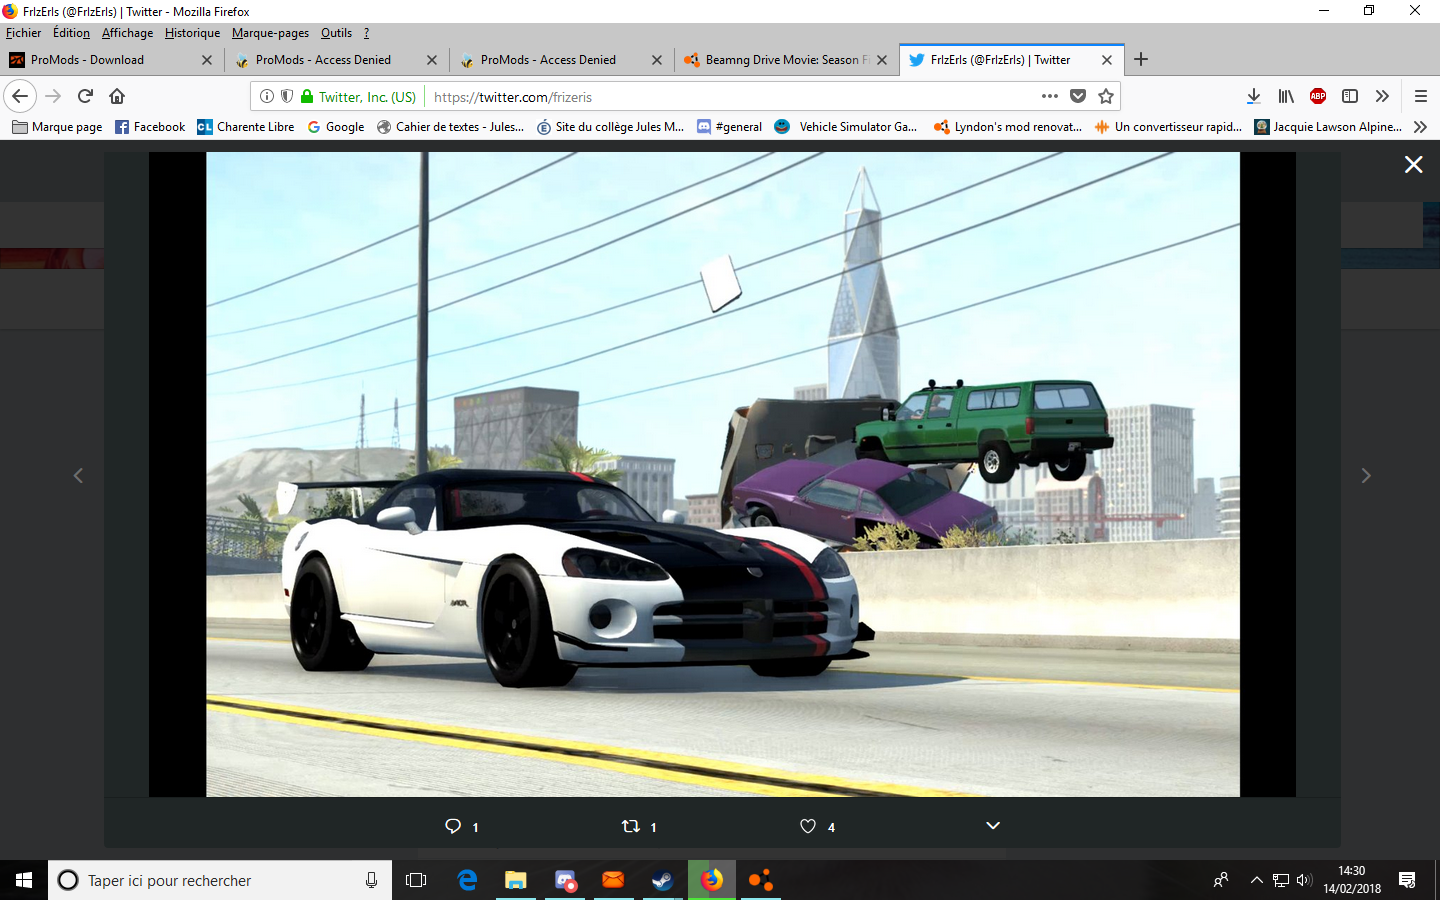1440x900 pixels.
Task: Show more bookmarks overflow chevron
Action: (1420, 127)
